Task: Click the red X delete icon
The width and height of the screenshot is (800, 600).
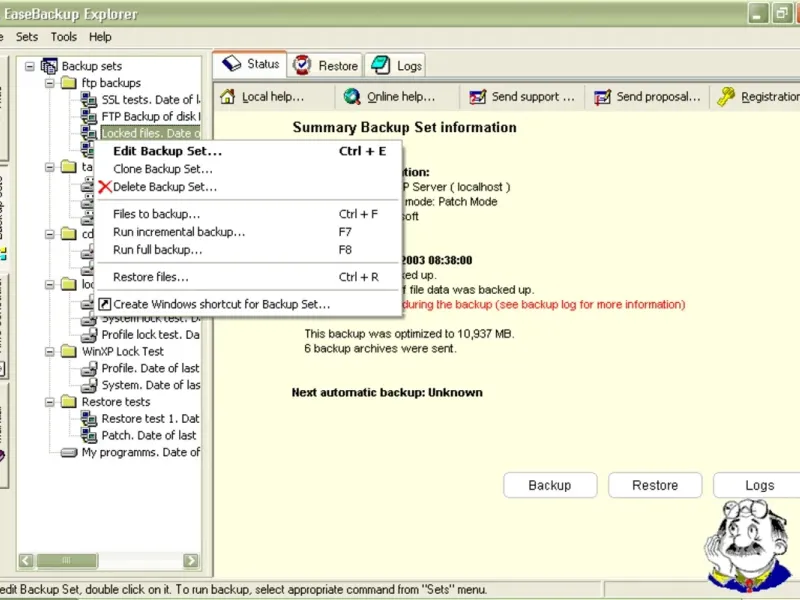Action: click(x=105, y=187)
